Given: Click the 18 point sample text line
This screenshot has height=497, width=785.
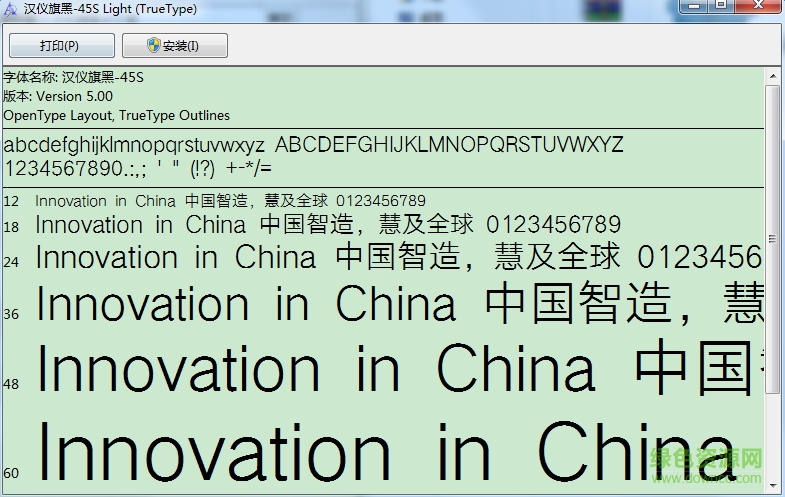Looking at the screenshot, I should click(x=328, y=225).
